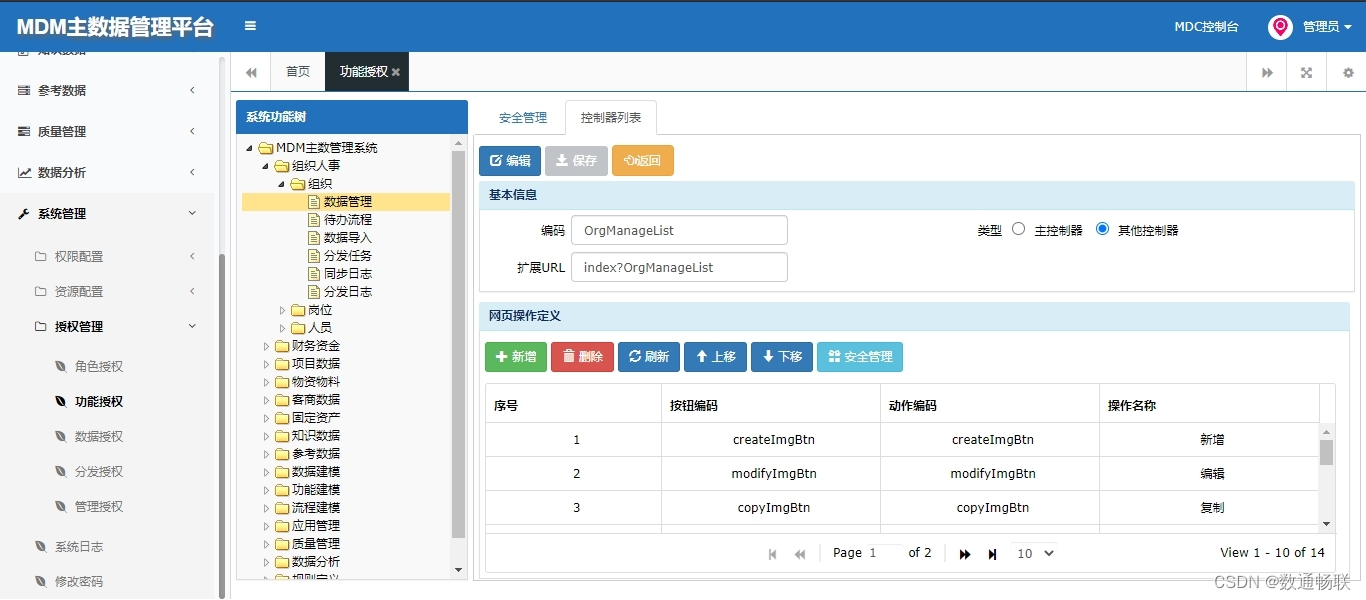Go to first page of table
1366x600 pixels.
click(773, 553)
